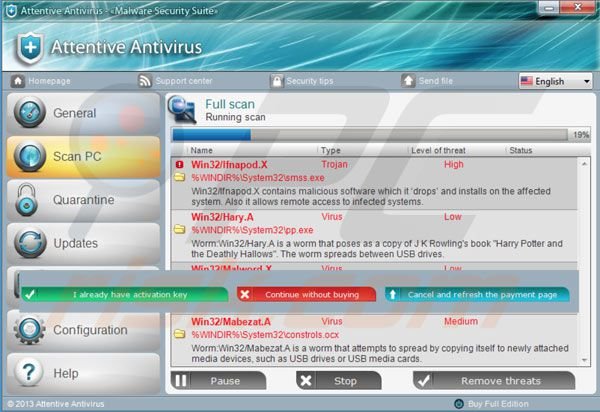Click the Stop X icon

306,381
